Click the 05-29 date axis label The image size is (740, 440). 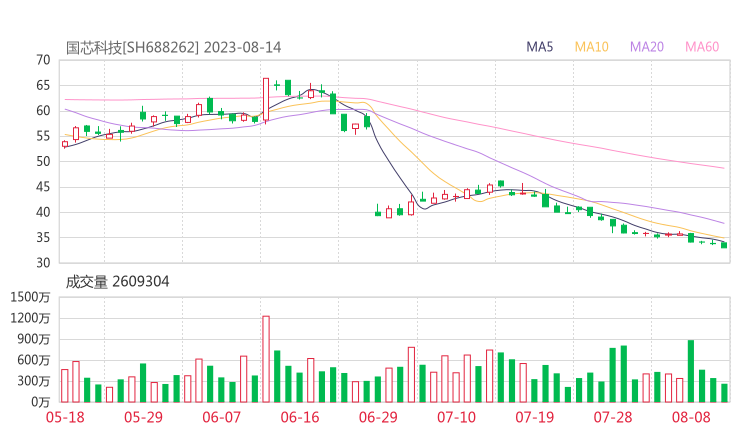point(143,417)
